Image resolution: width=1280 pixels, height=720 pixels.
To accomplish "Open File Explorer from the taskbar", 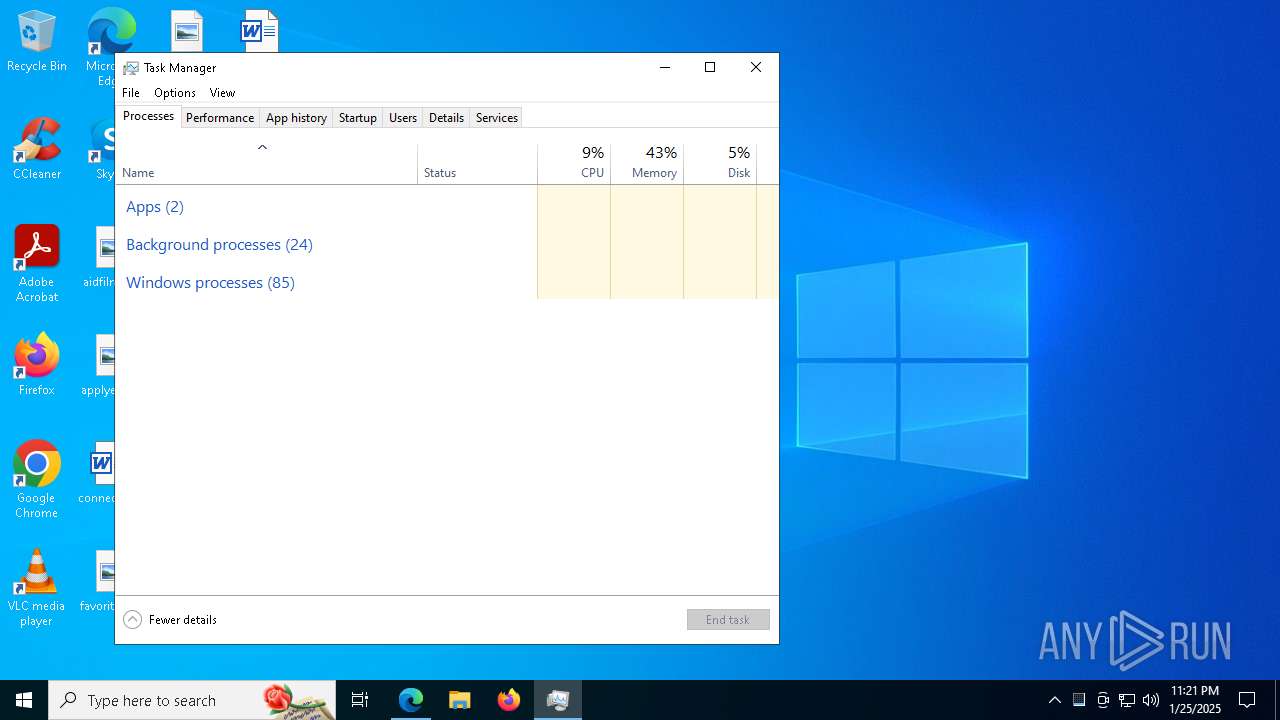I will 460,700.
